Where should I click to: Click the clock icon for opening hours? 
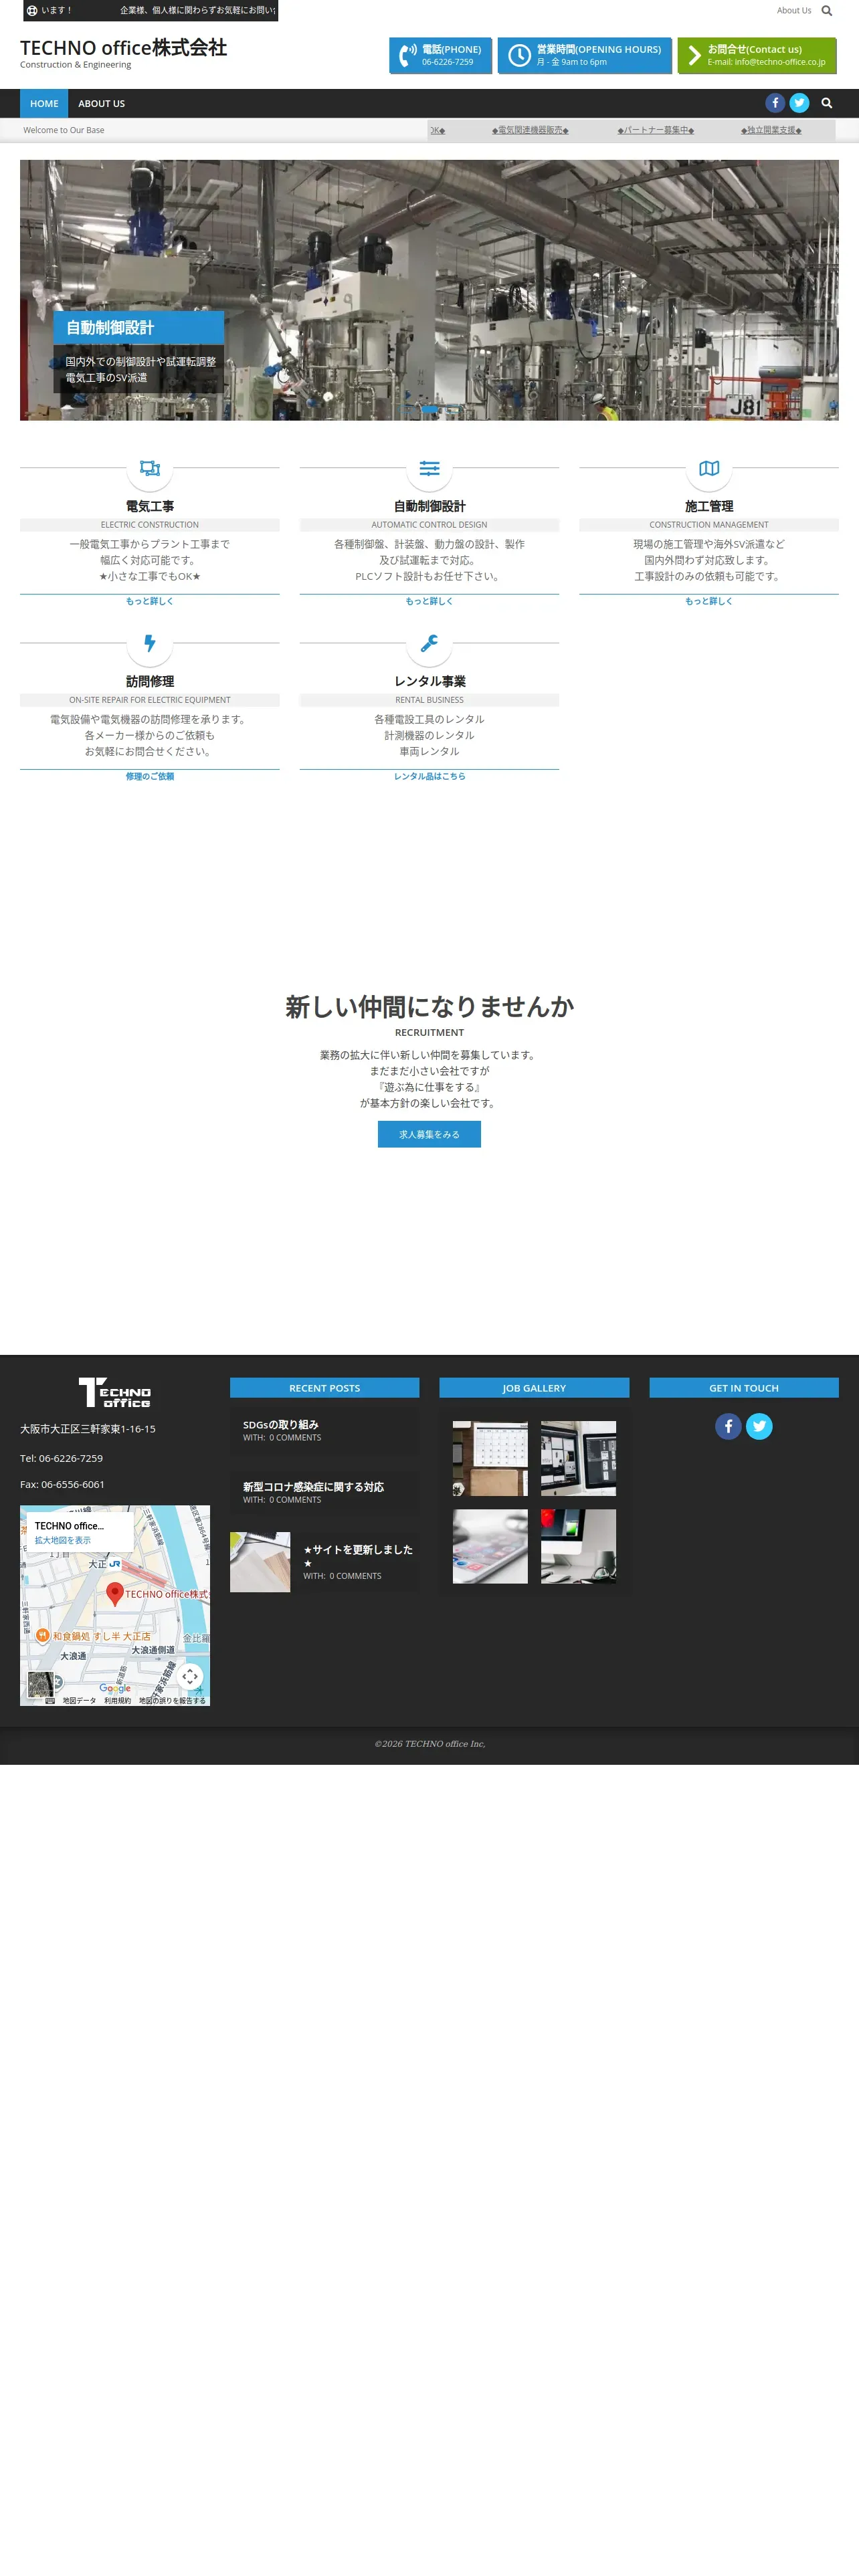click(519, 56)
